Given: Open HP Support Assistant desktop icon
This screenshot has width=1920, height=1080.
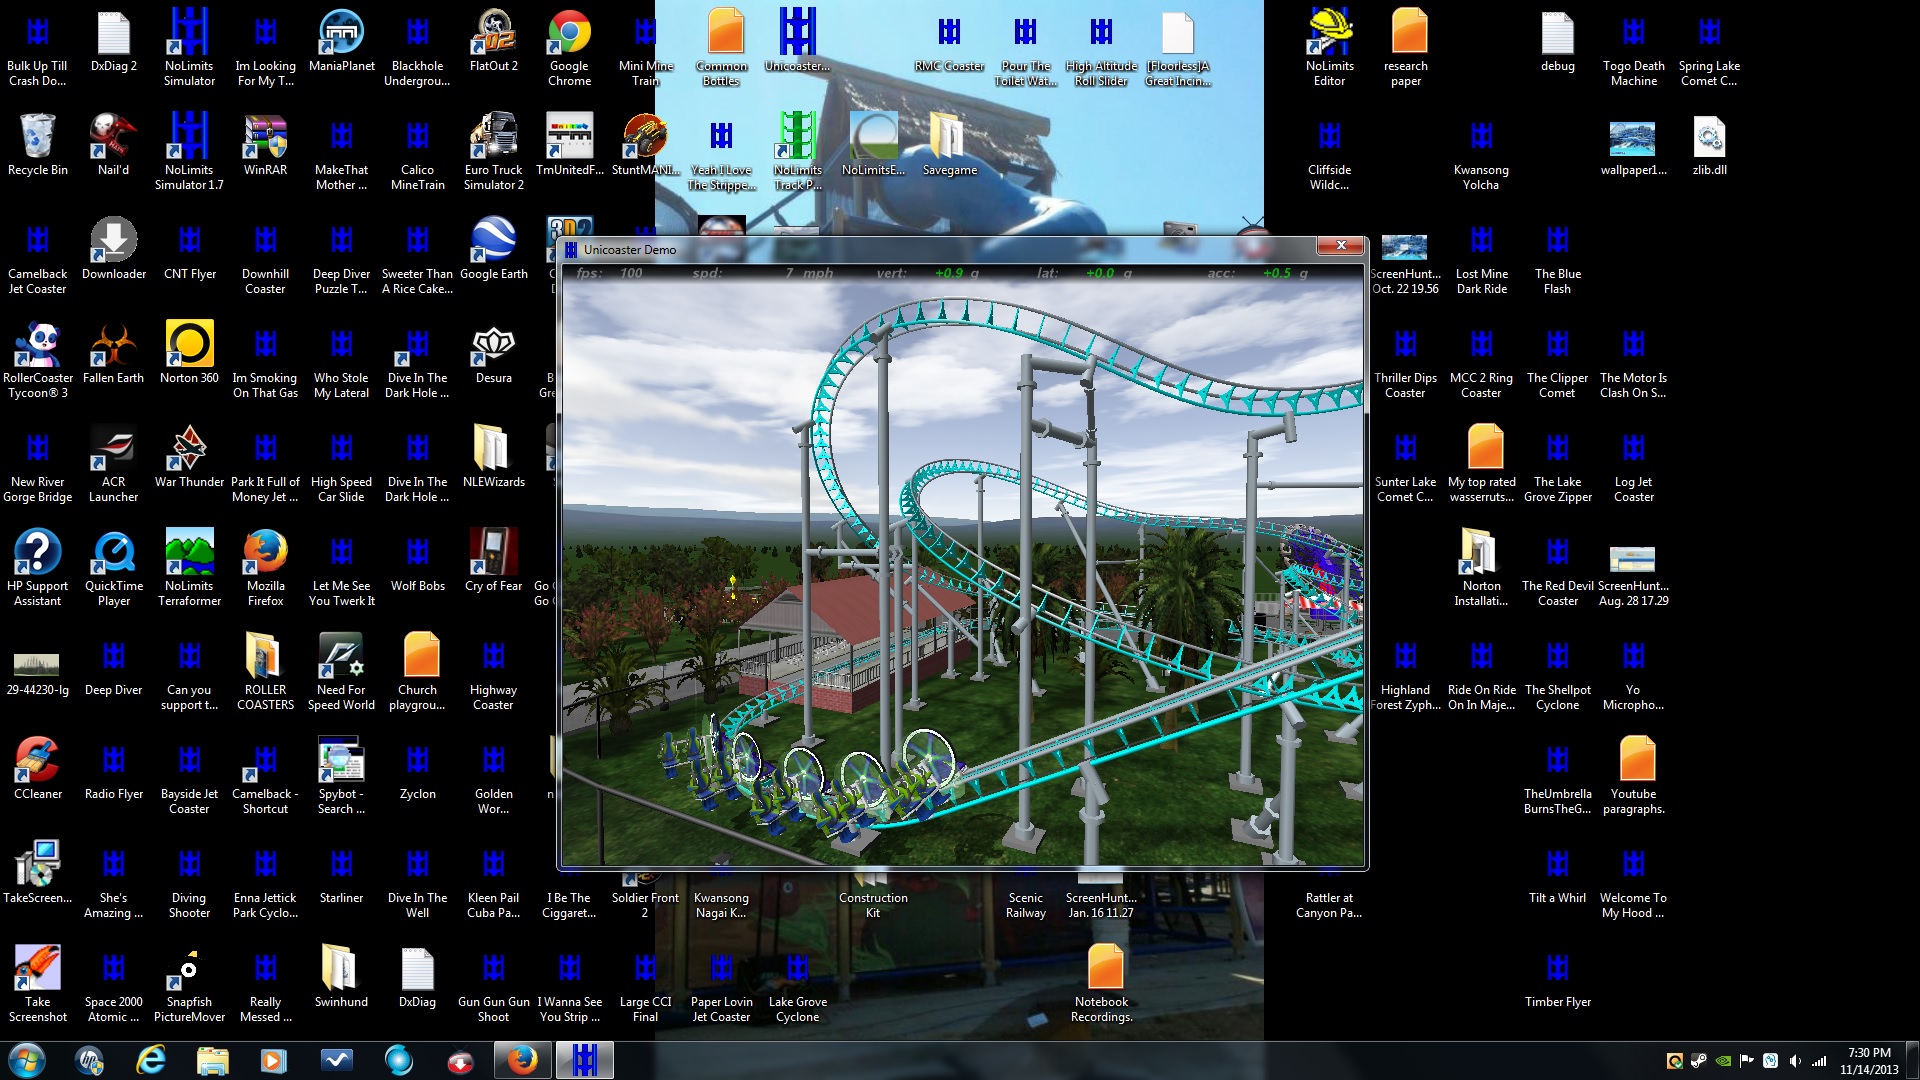Looking at the screenshot, I should [x=37, y=567].
